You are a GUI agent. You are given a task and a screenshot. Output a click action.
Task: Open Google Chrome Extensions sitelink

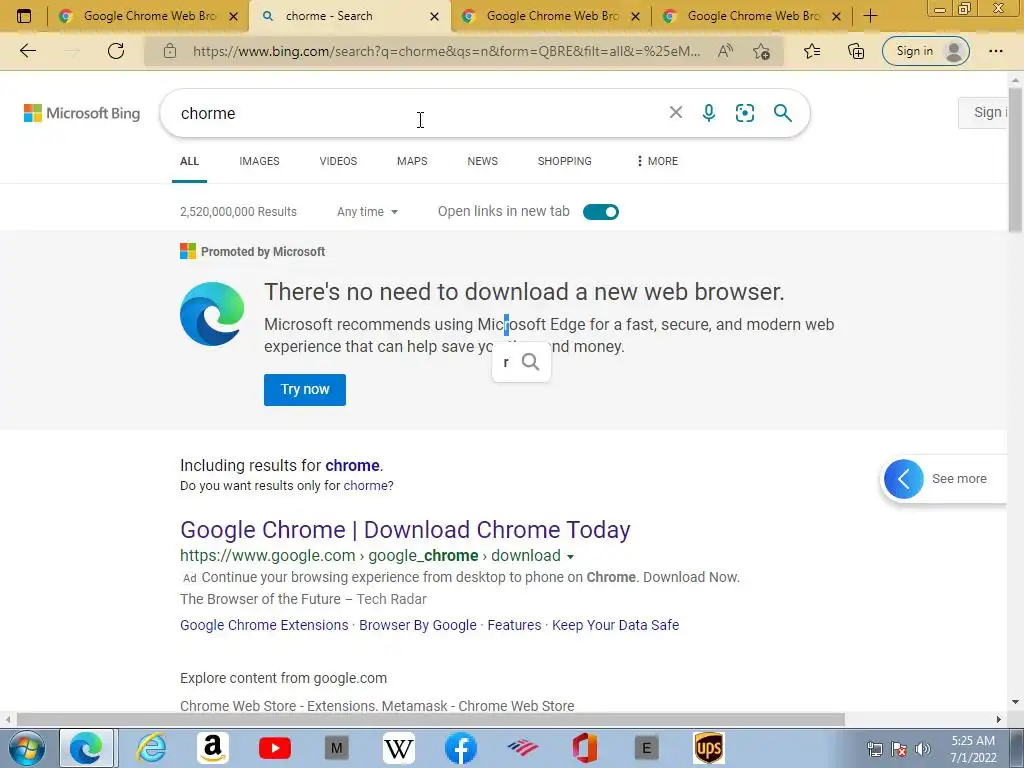[x=264, y=625]
